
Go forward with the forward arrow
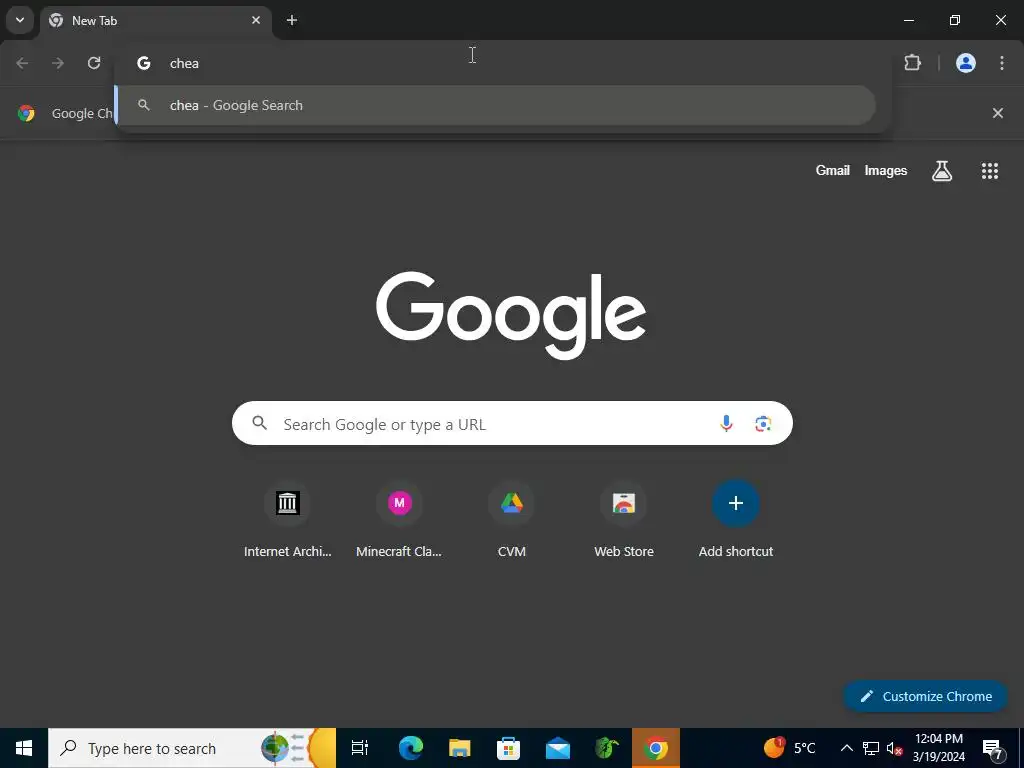(58, 63)
